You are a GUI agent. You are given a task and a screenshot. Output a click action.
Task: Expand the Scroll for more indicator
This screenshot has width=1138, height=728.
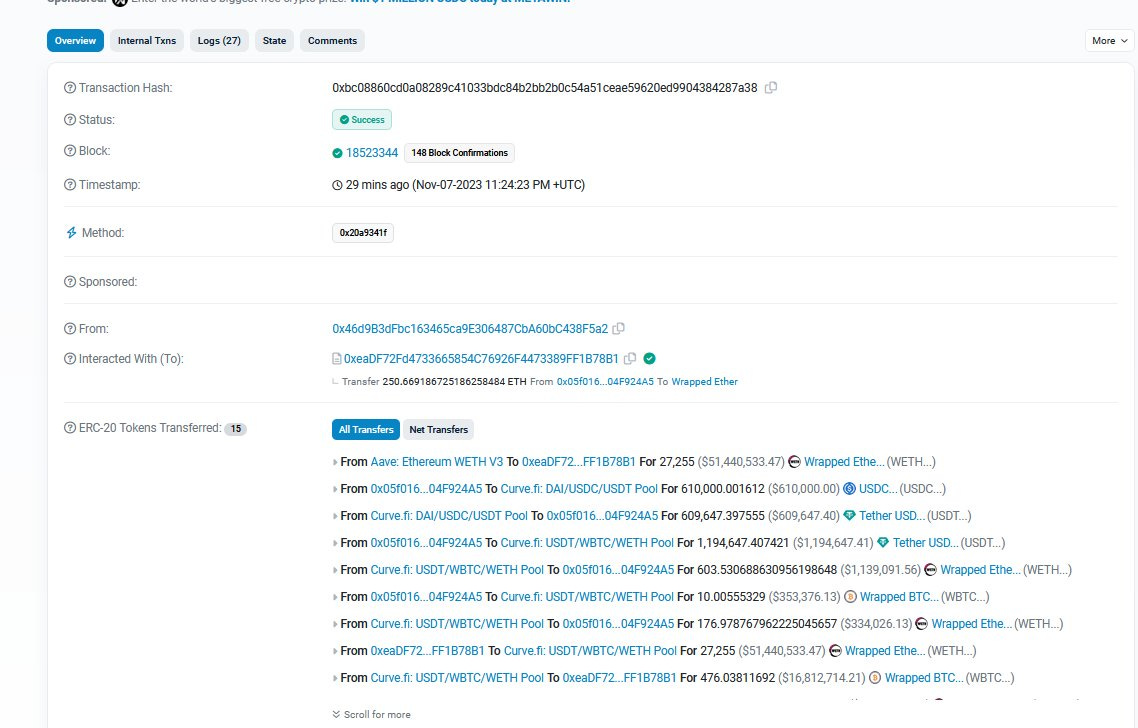click(372, 715)
